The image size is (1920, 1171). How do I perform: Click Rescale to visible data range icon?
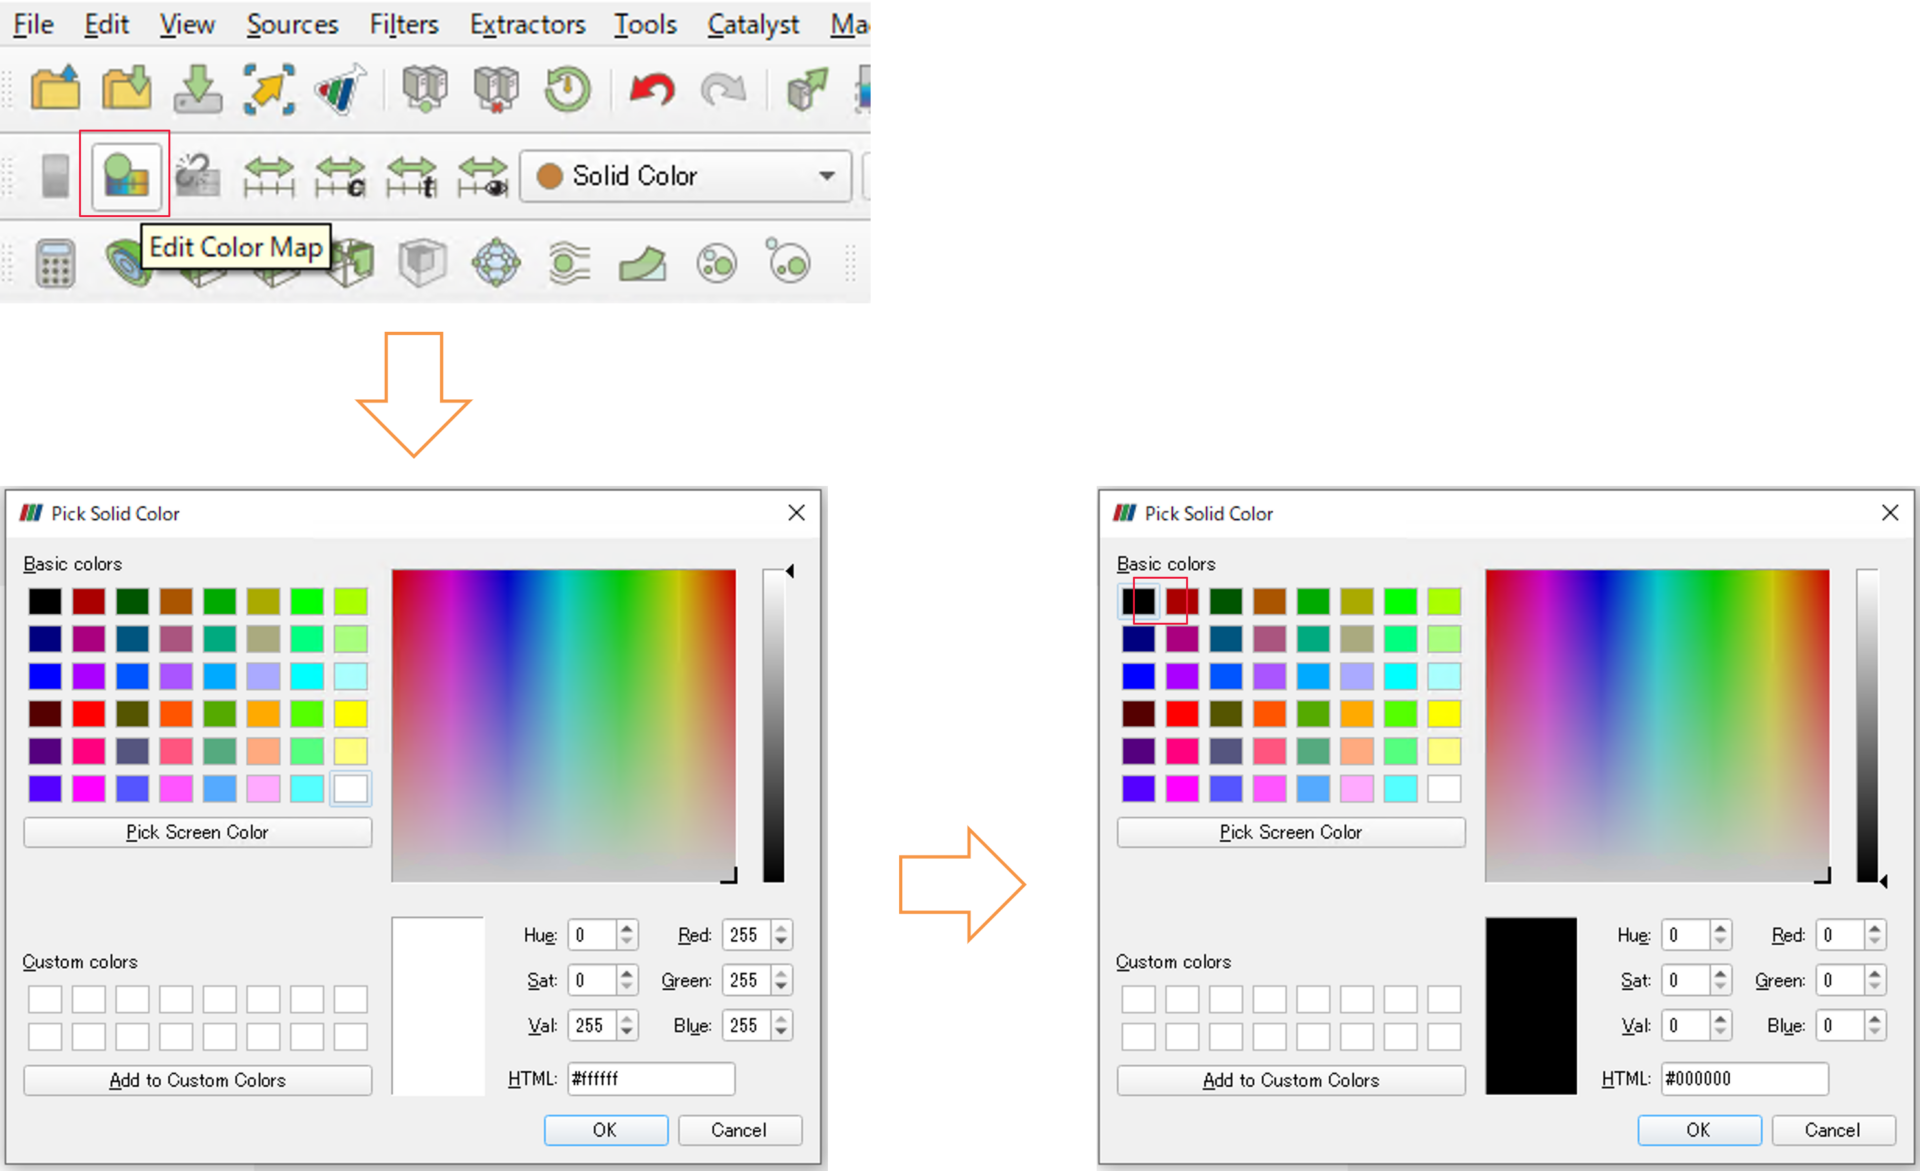(x=483, y=176)
